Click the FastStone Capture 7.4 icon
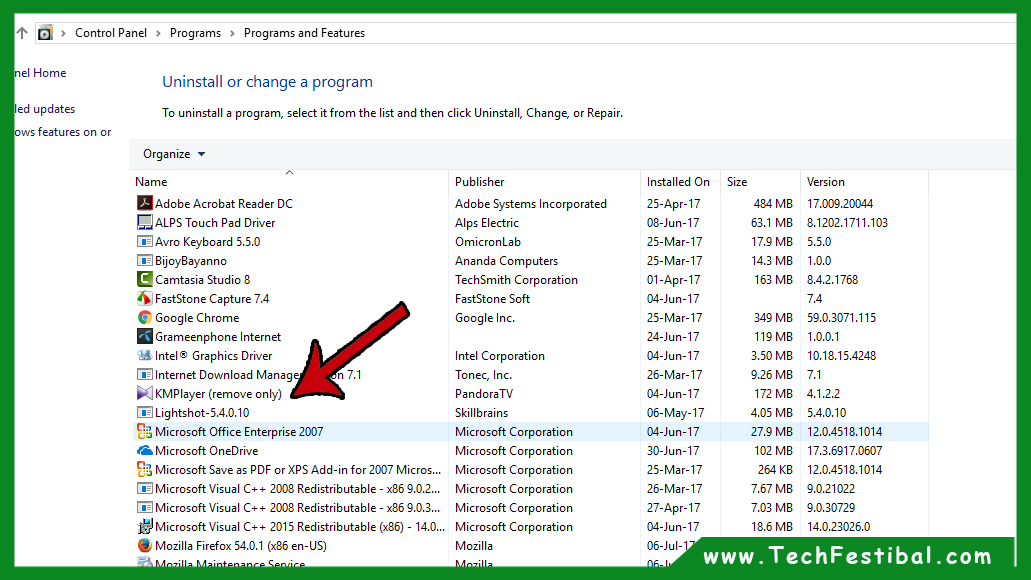 [145, 299]
